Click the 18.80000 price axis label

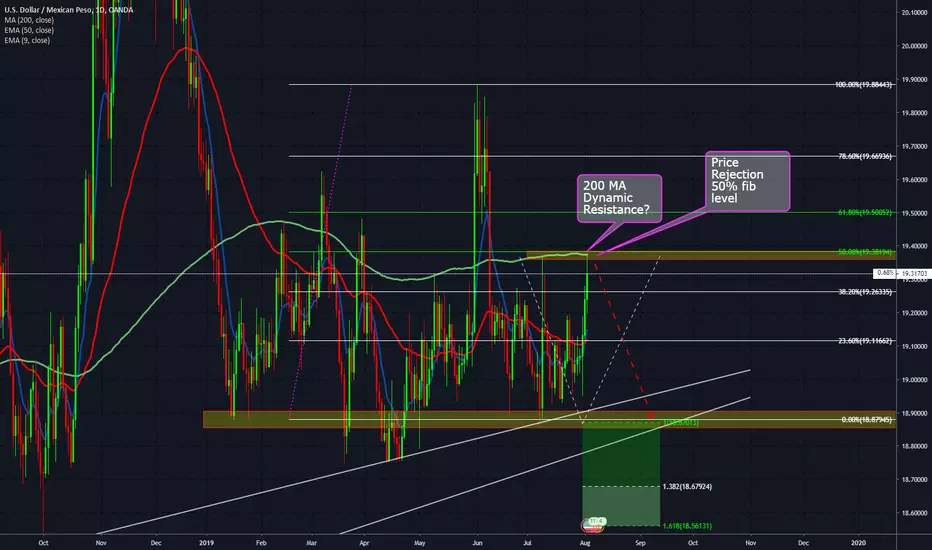point(914,446)
